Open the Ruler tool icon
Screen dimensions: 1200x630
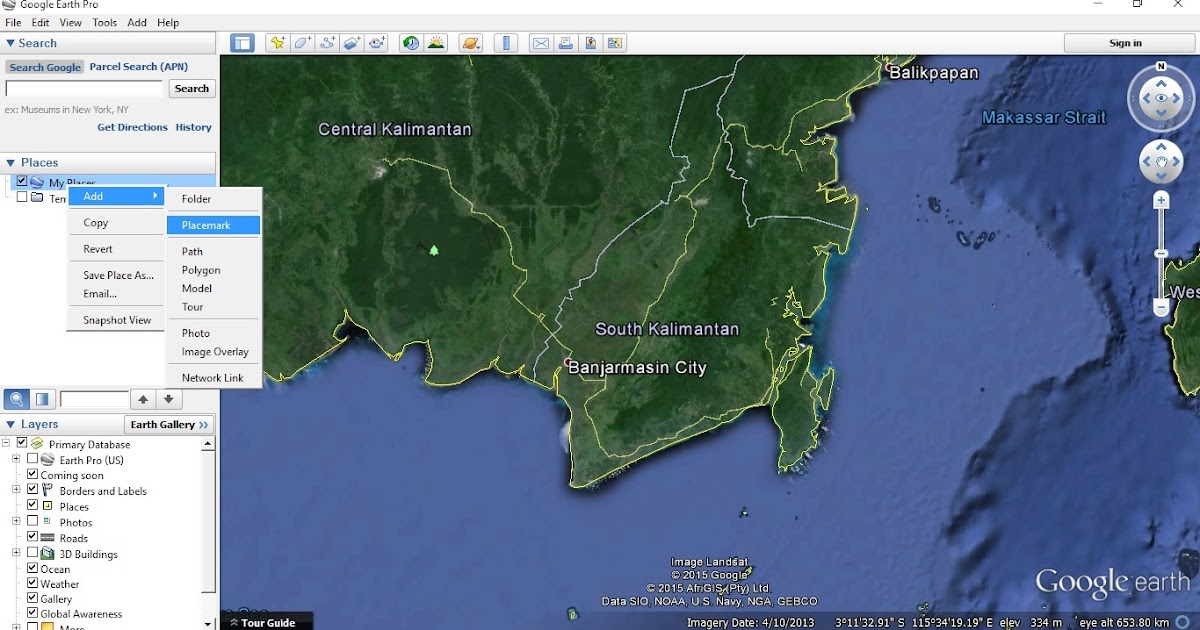(506, 43)
